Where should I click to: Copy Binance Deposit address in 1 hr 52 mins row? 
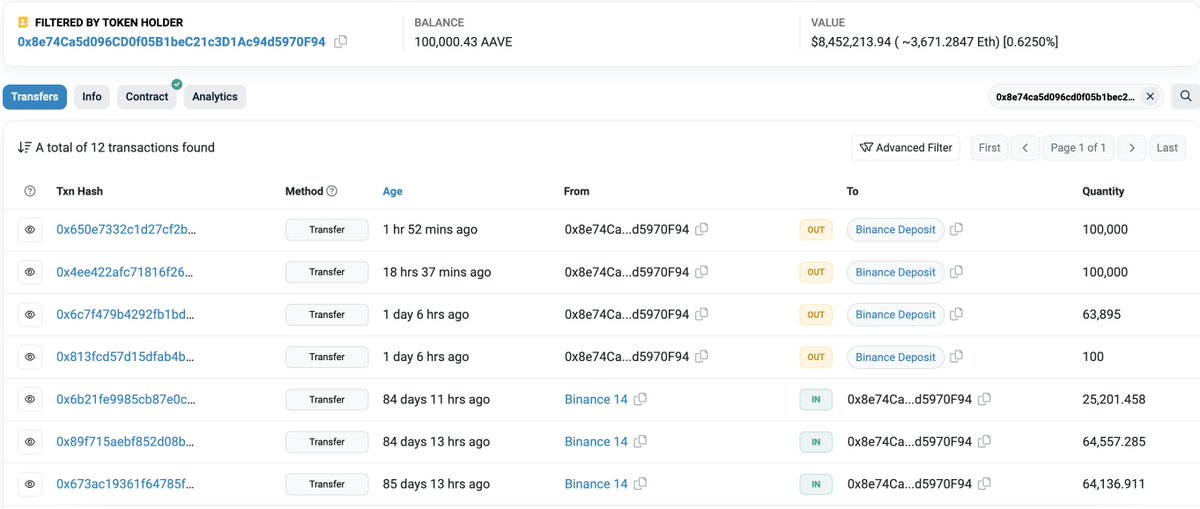pos(957,229)
